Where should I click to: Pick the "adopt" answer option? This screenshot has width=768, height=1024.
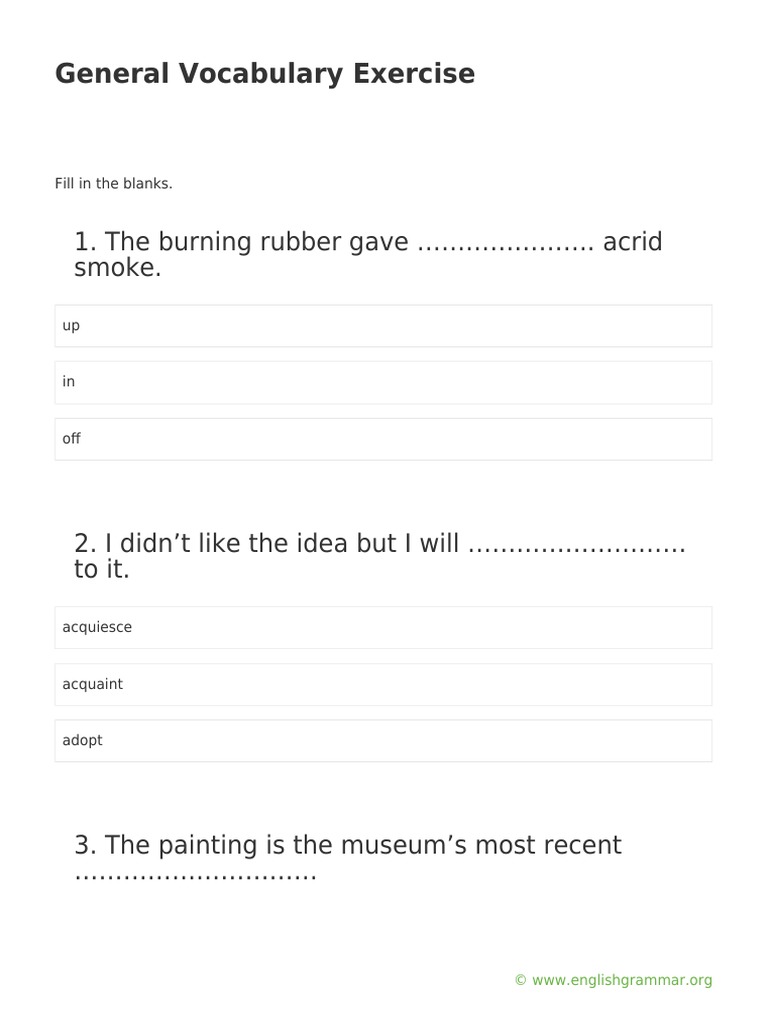pos(383,741)
